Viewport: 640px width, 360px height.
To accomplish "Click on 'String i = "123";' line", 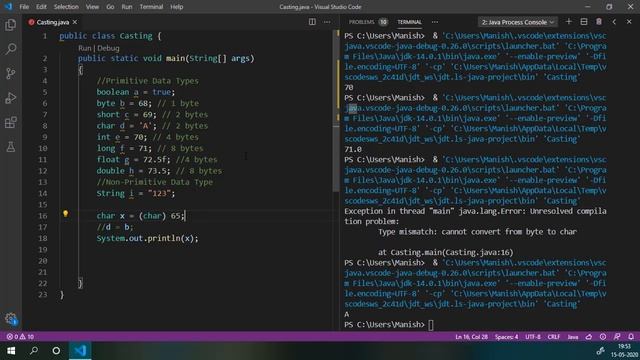I will coord(136,193).
